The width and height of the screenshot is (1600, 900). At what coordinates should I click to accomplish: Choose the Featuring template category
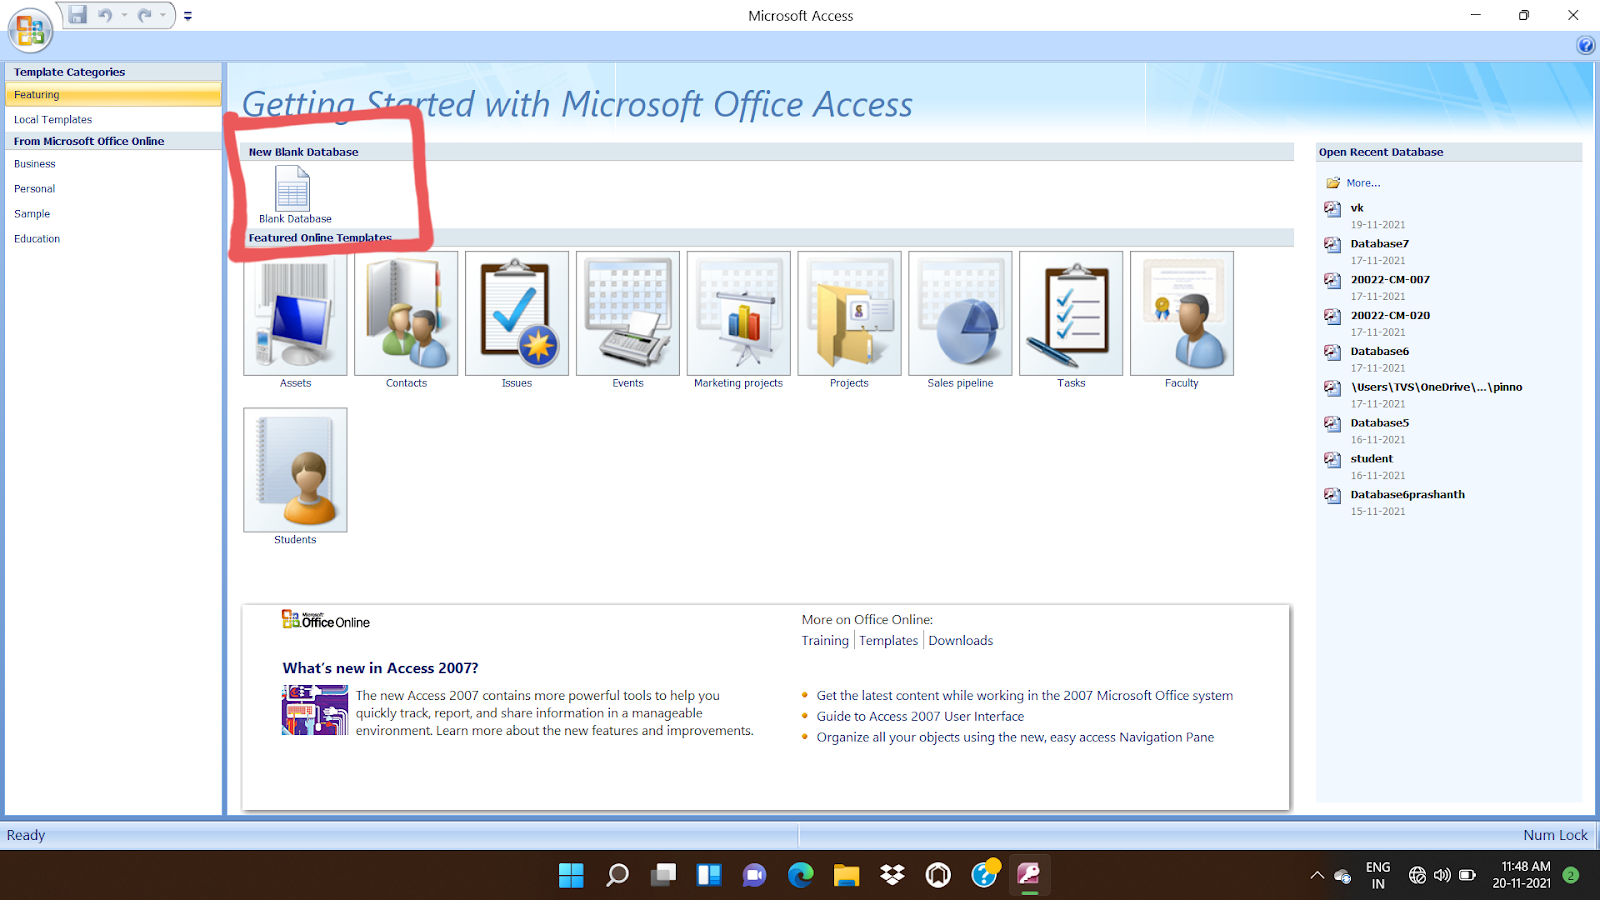pyautogui.click(x=113, y=95)
